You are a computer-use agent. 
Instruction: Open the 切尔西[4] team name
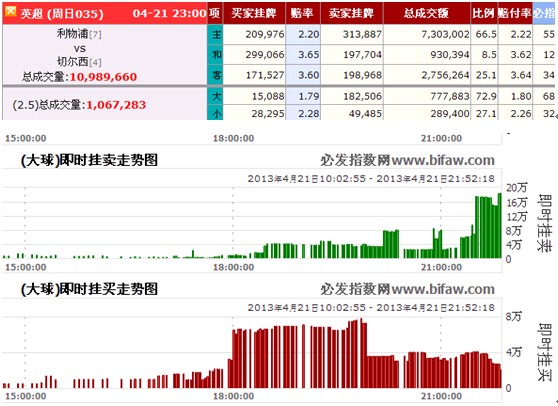click(x=79, y=62)
